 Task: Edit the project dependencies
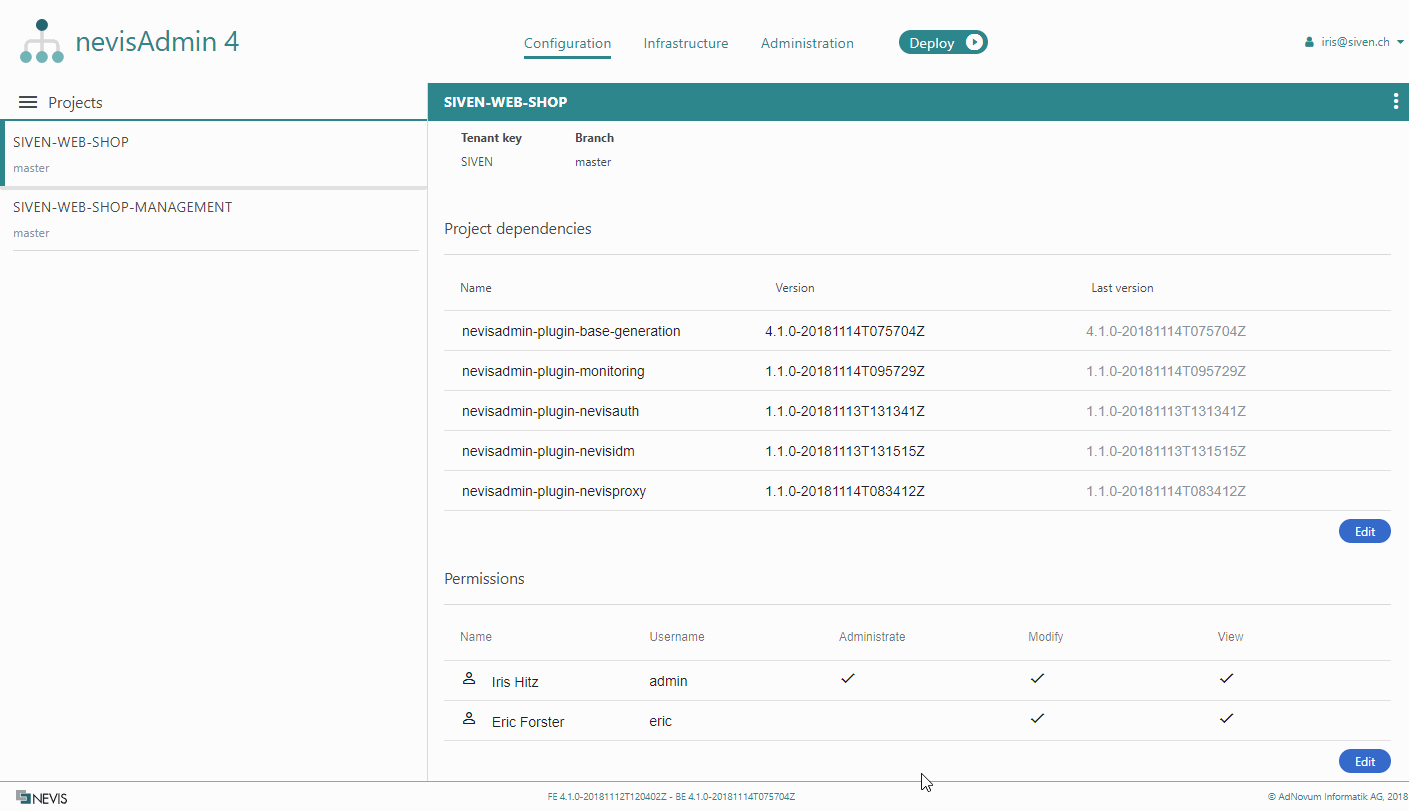coord(1364,532)
